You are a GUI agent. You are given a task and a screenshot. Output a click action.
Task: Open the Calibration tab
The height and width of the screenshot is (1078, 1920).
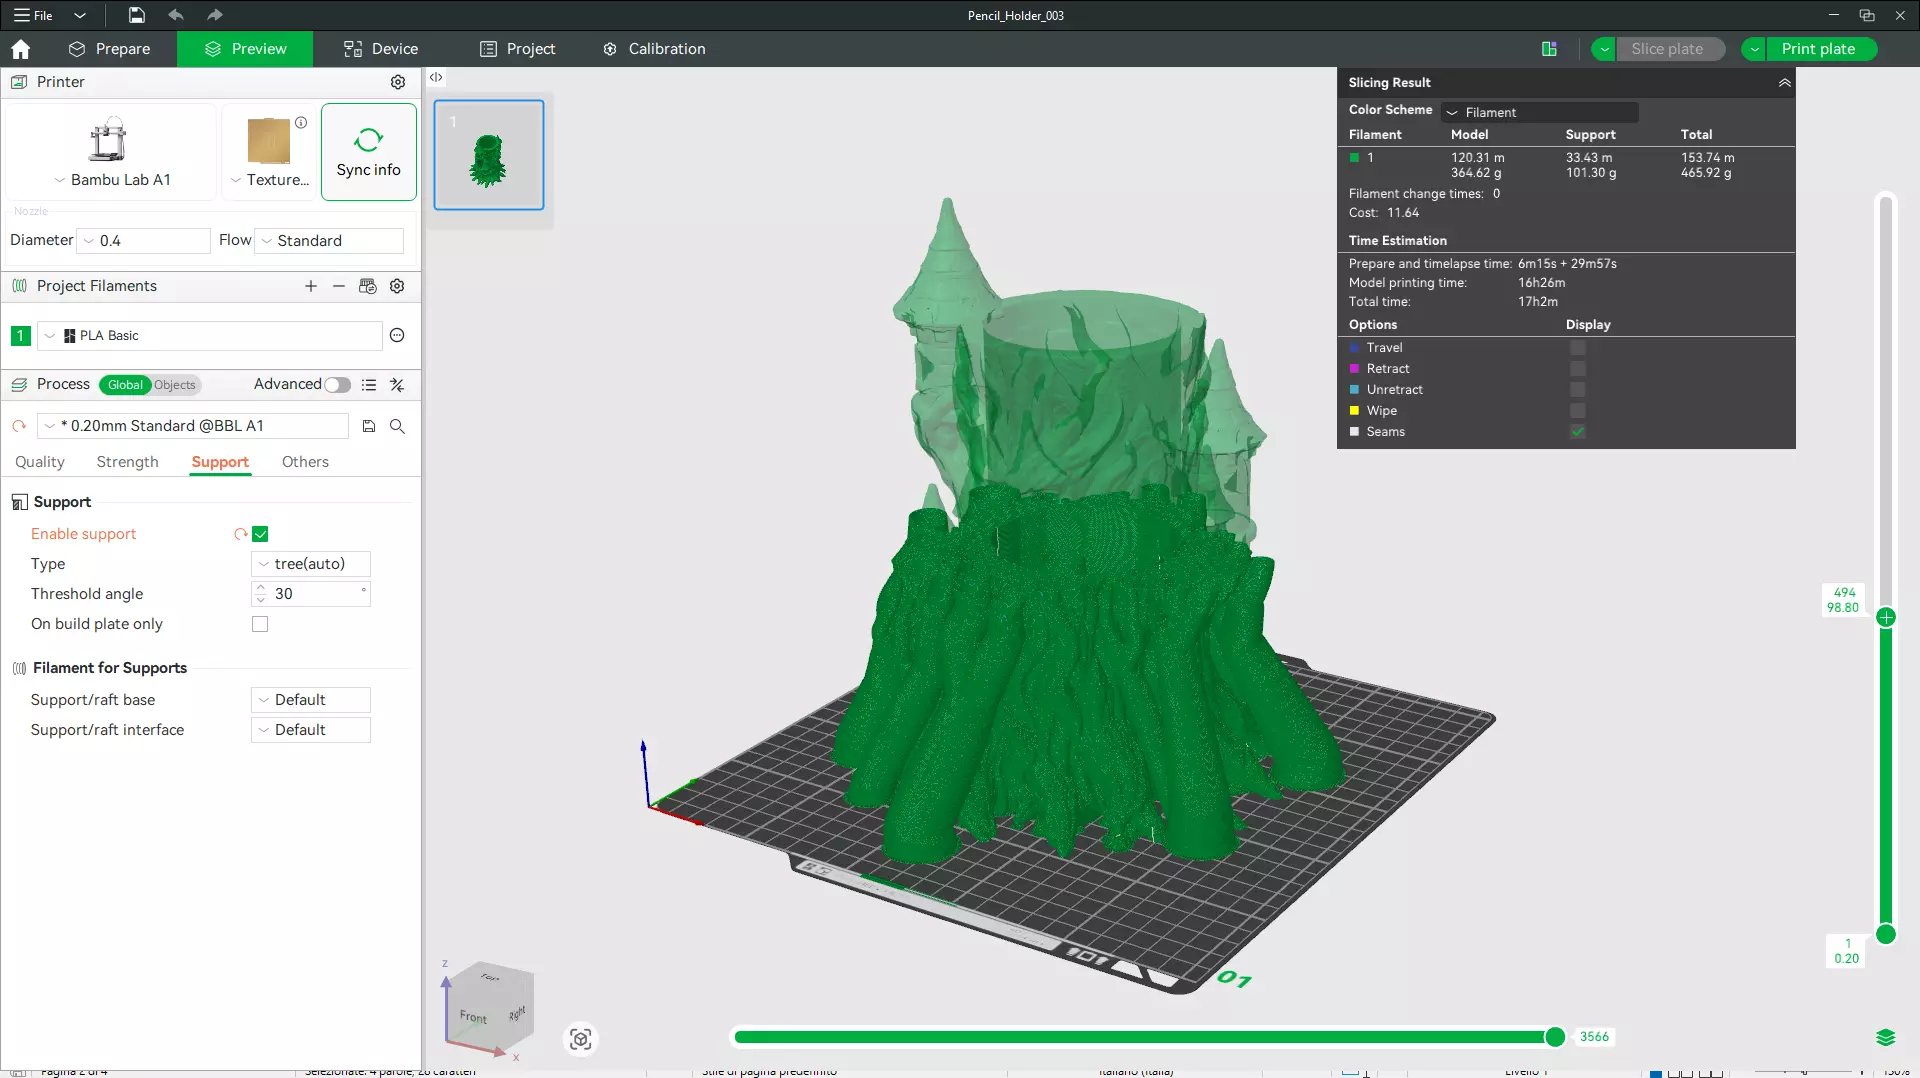[654, 49]
